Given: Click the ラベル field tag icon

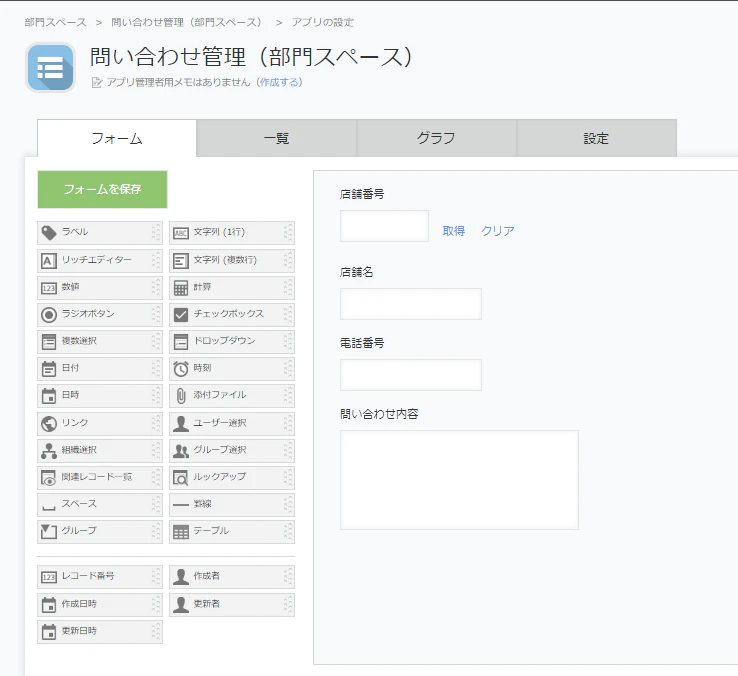Looking at the screenshot, I should coord(49,233).
